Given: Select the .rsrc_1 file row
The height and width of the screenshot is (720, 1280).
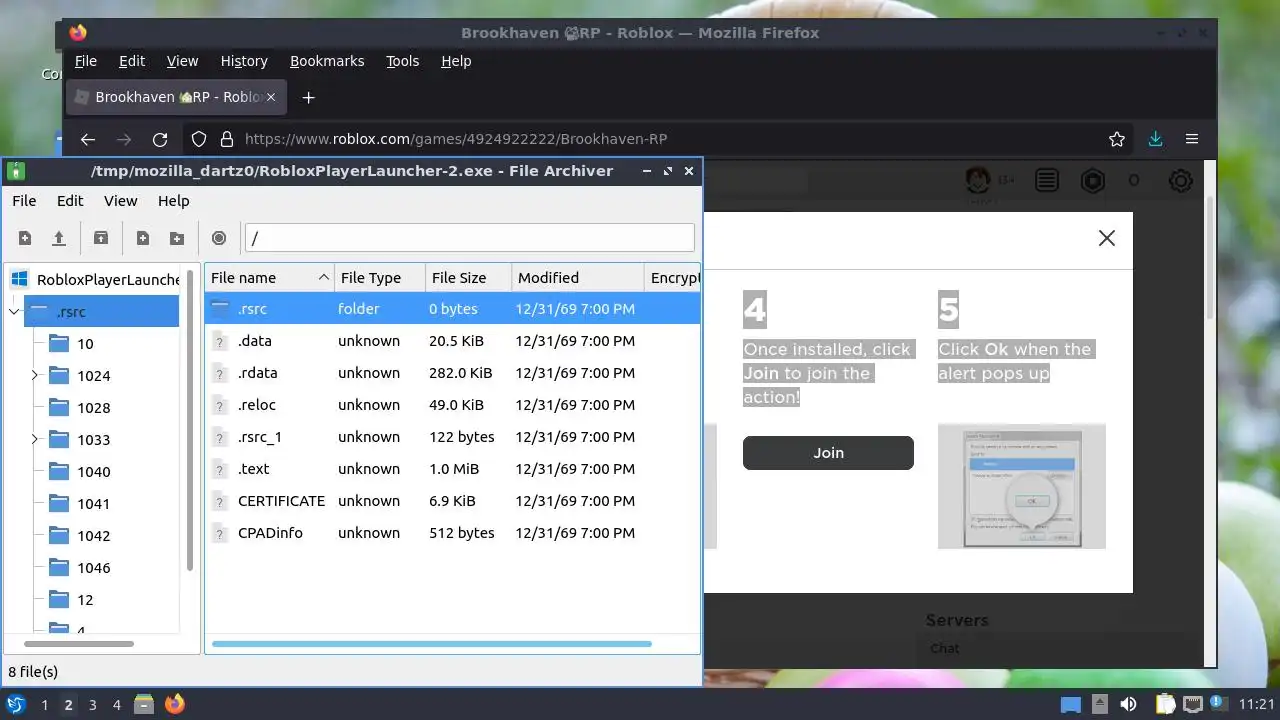Looking at the screenshot, I should coord(452,437).
